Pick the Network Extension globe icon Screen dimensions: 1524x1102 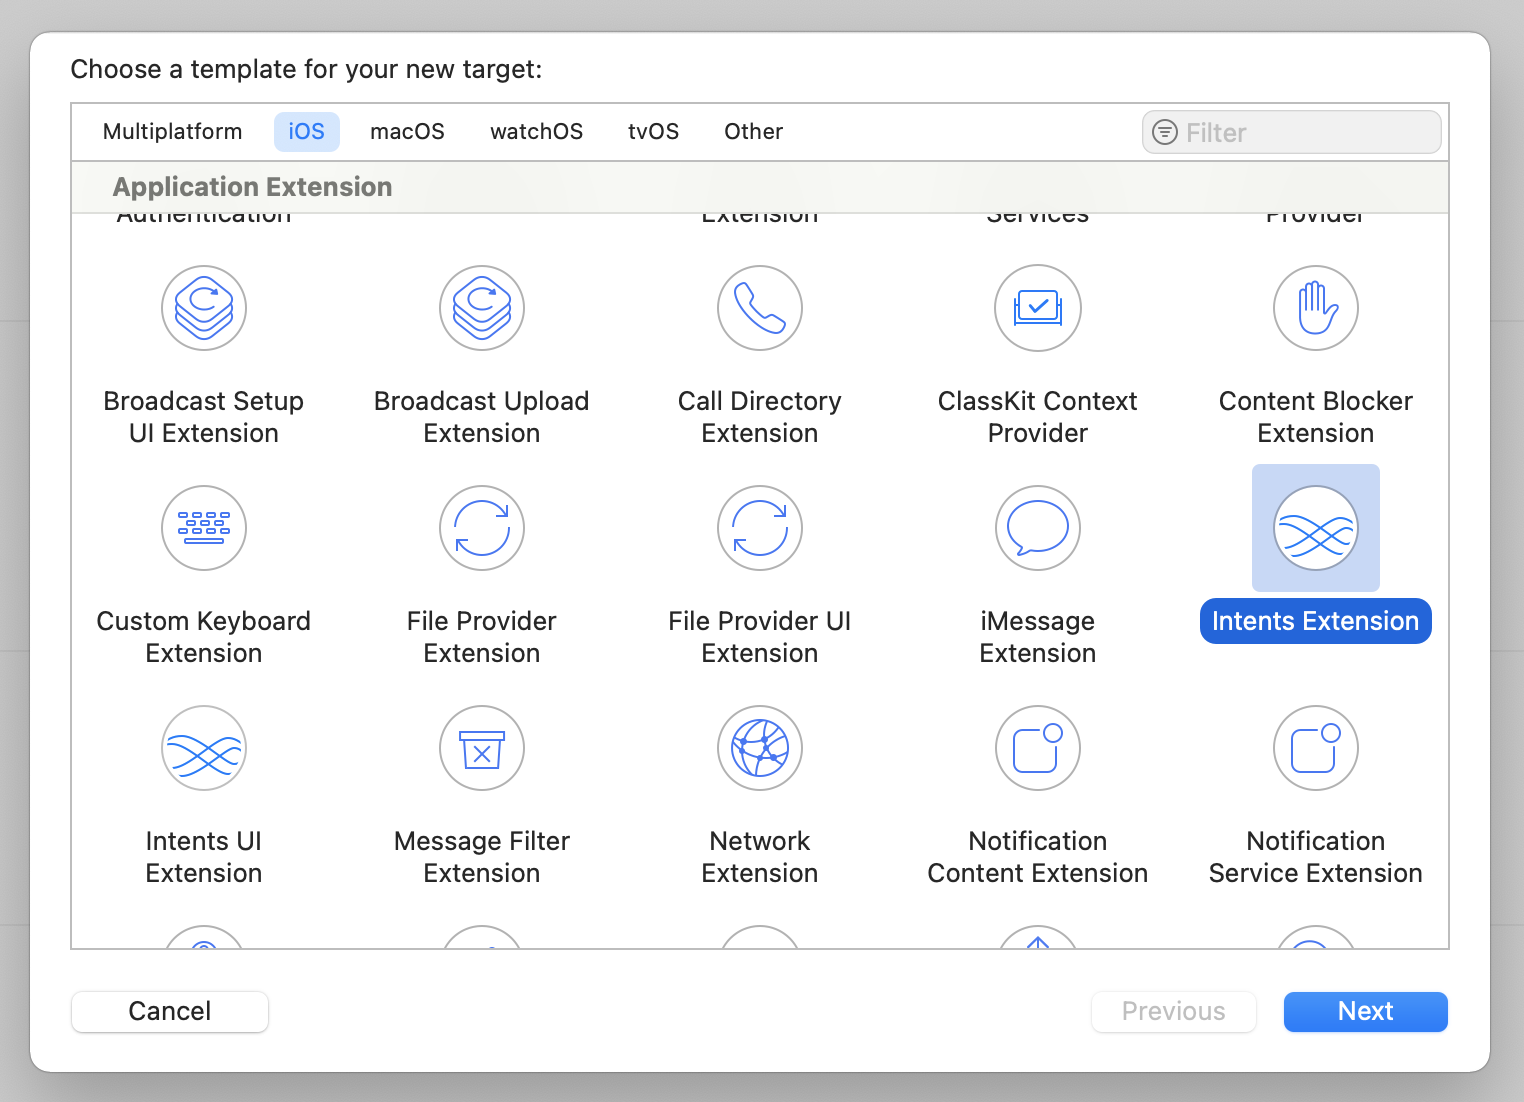(760, 748)
